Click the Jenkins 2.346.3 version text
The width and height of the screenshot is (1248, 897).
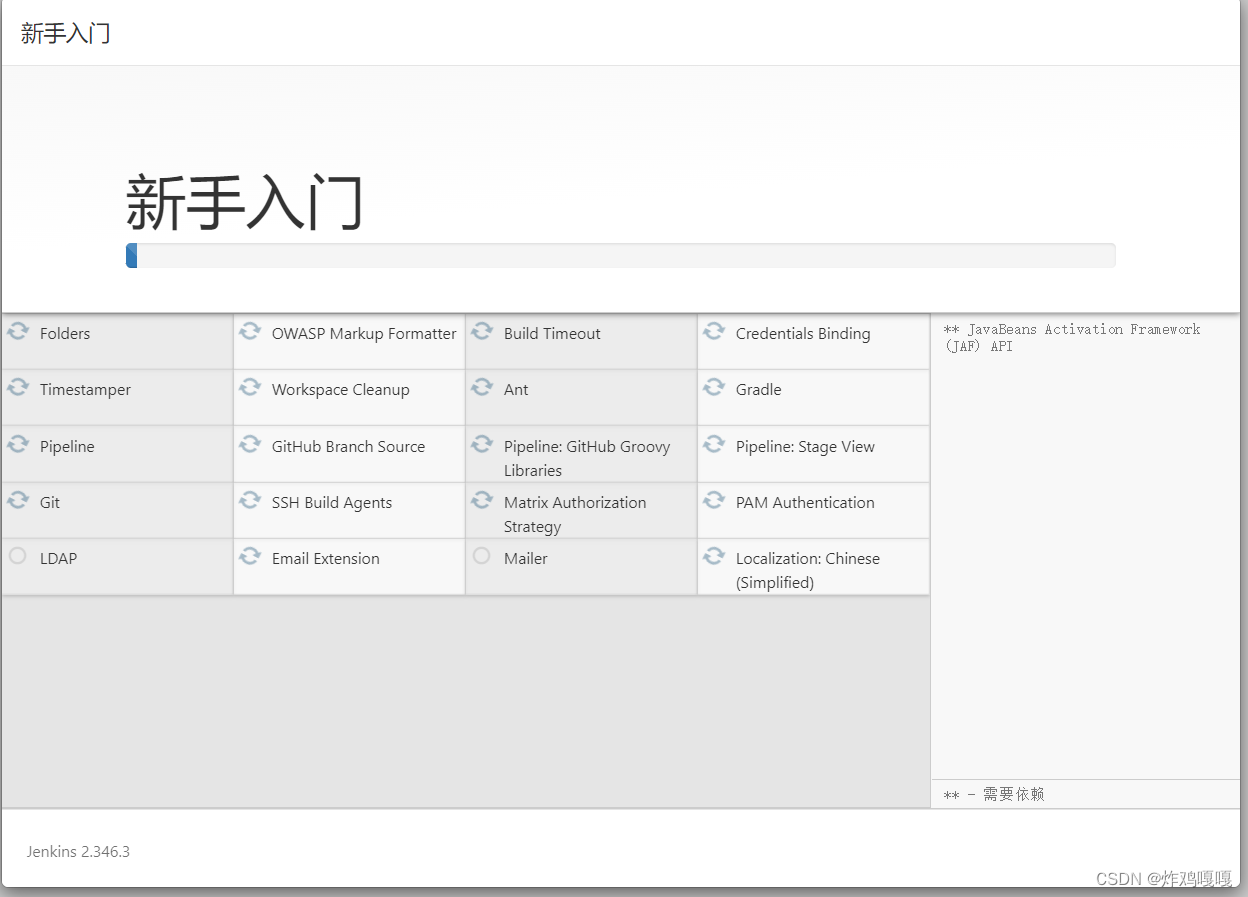78,852
